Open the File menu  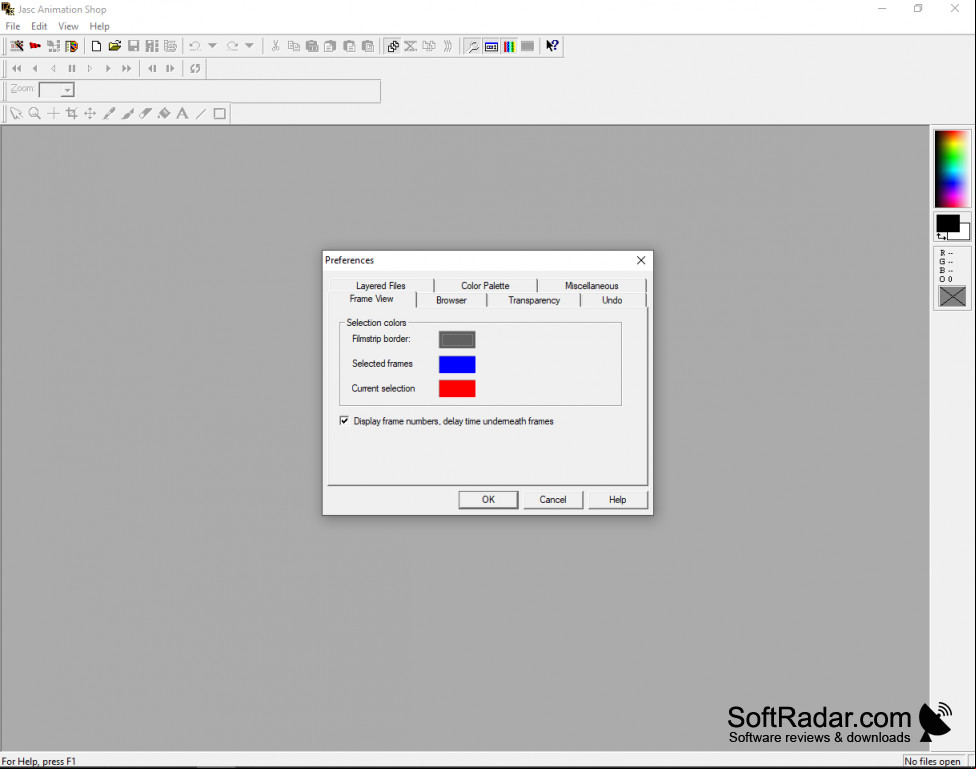[12, 26]
